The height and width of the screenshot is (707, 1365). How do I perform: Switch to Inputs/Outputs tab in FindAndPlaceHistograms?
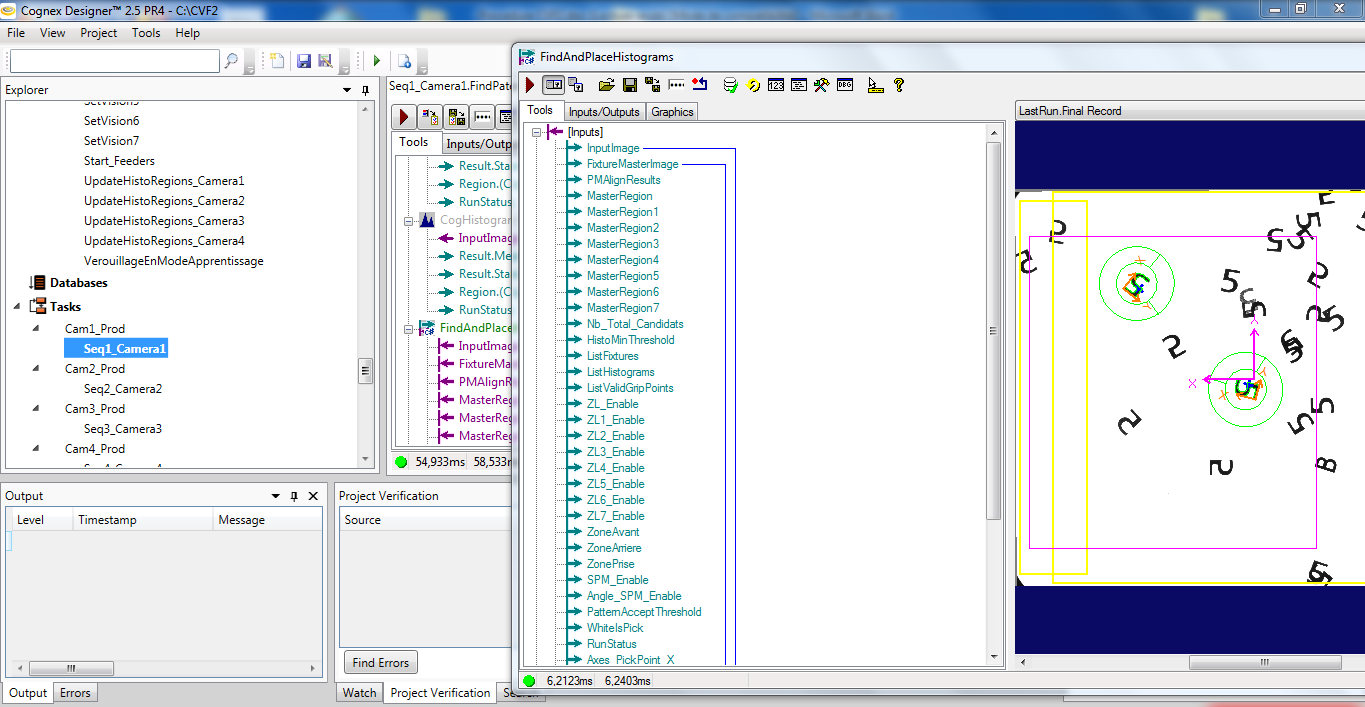pyautogui.click(x=604, y=112)
